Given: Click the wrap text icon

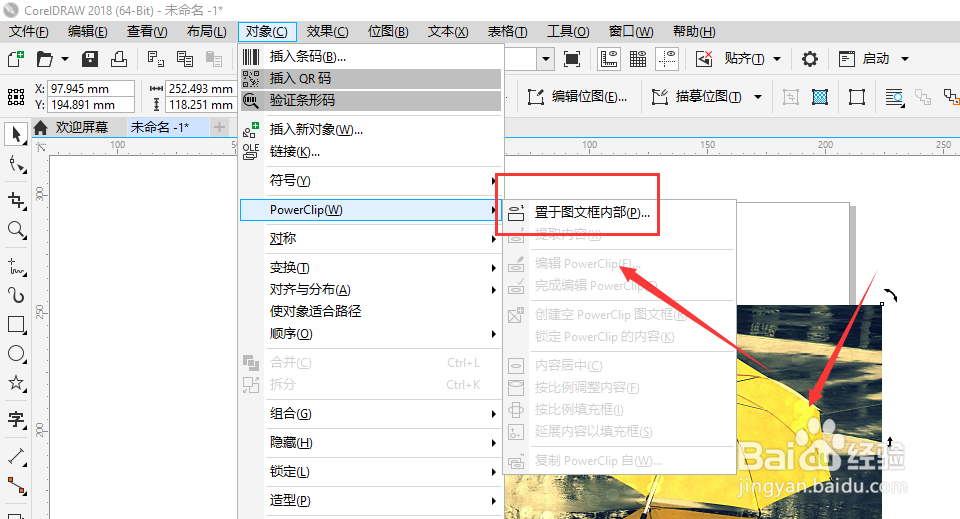Looking at the screenshot, I should click(894, 97).
